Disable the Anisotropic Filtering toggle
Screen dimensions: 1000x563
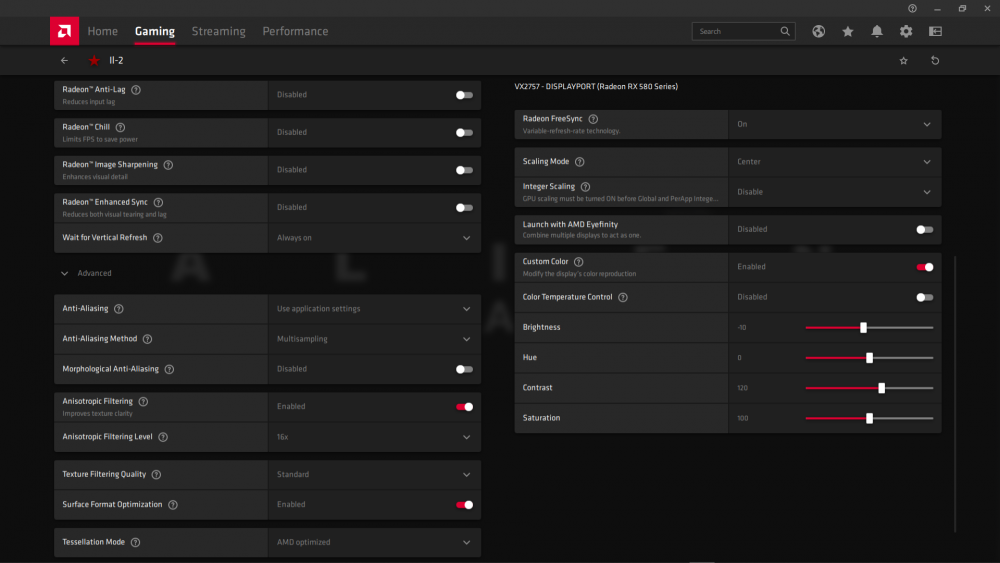[x=464, y=407]
